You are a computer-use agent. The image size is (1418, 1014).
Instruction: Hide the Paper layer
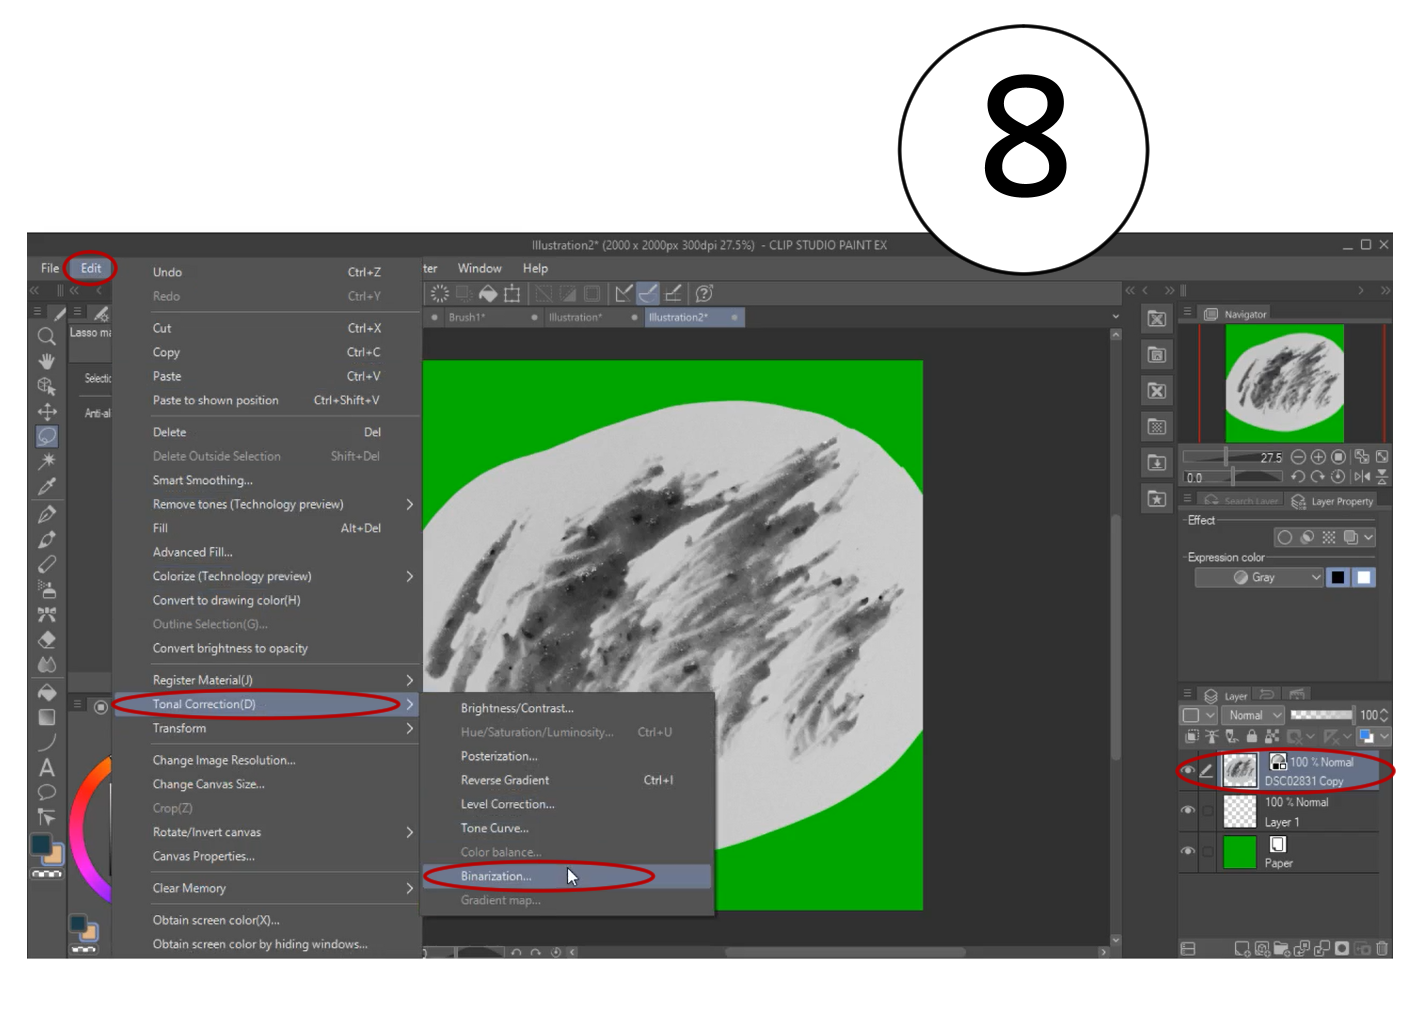pos(1187,850)
